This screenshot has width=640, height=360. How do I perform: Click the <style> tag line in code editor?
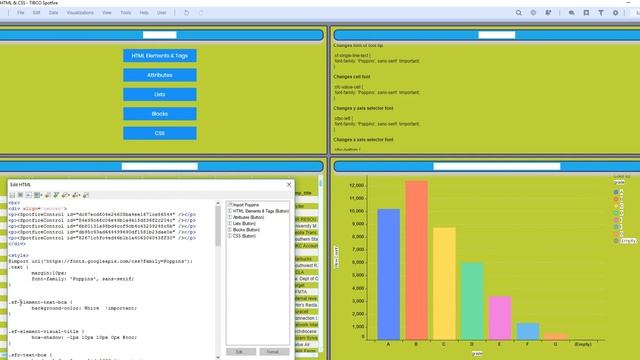(18, 256)
